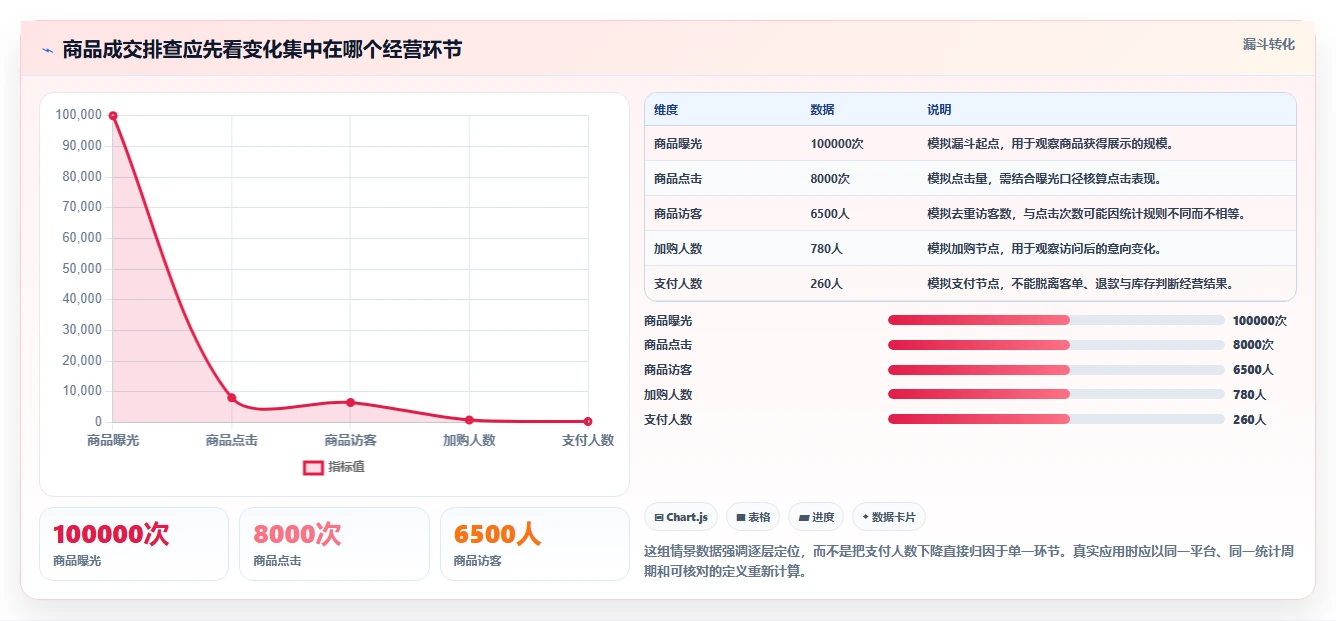Select the table row description 模拟漏斗起点，用于观察商品获得展示的规模
The height and width of the screenshot is (621, 1336).
[x=1050, y=144]
